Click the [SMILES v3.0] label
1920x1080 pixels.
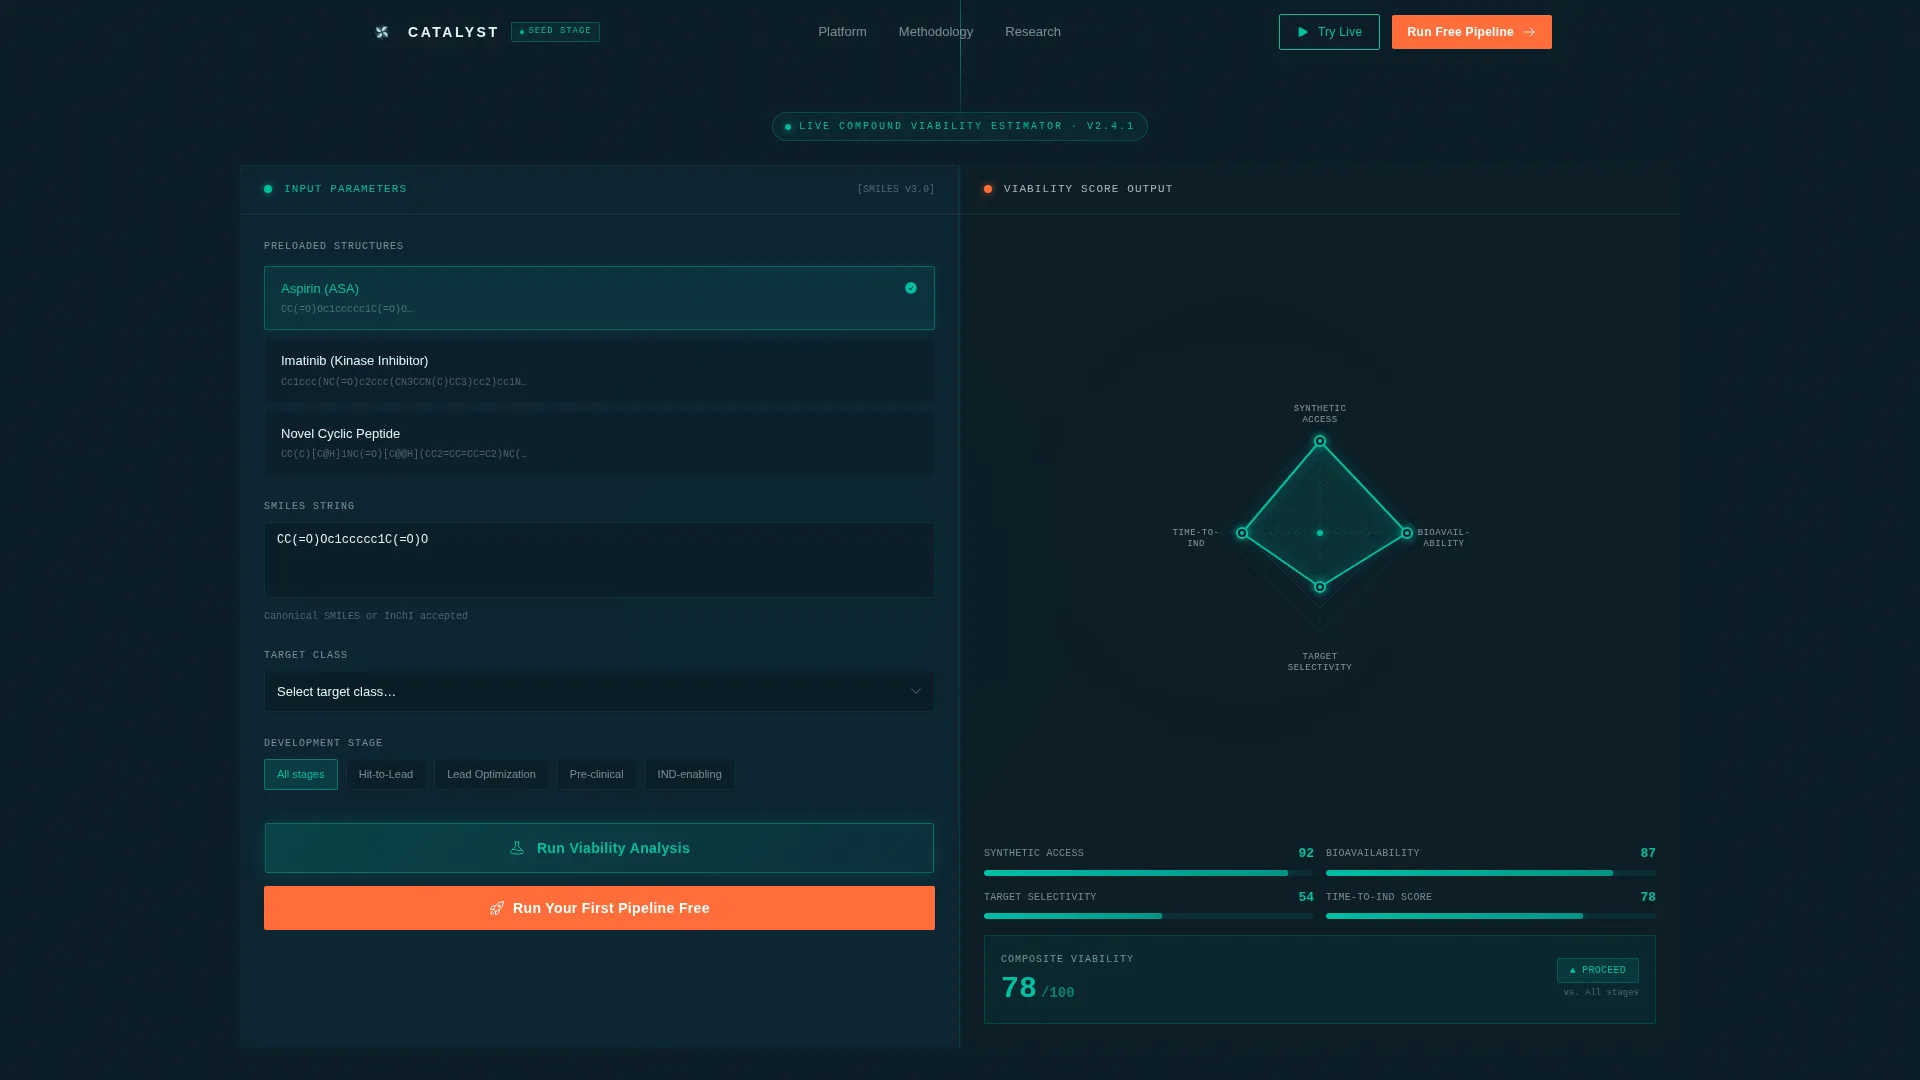896,189
